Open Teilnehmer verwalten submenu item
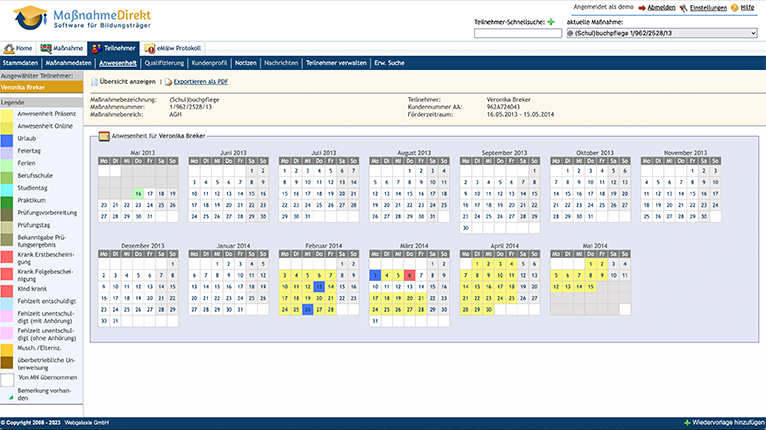The height and width of the screenshot is (430, 766). 336,63
